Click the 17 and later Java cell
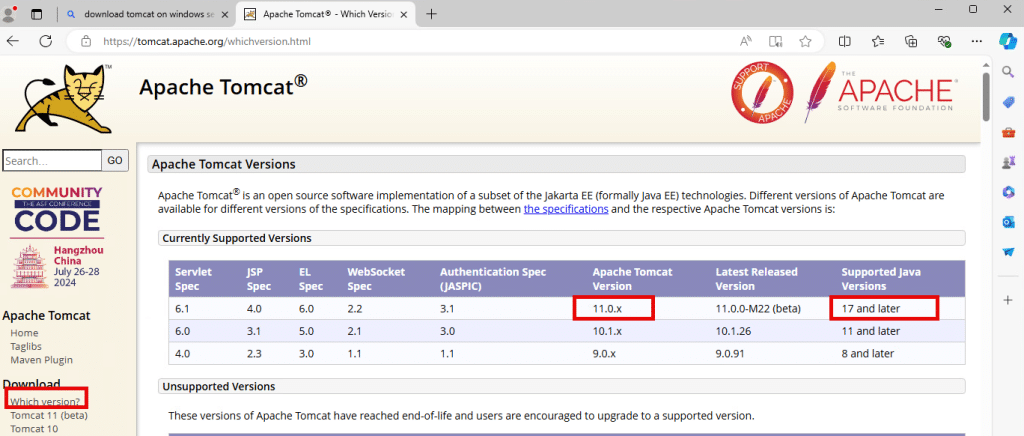The image size is (1024, 436). pyautogui.click(x=871, y=308)
